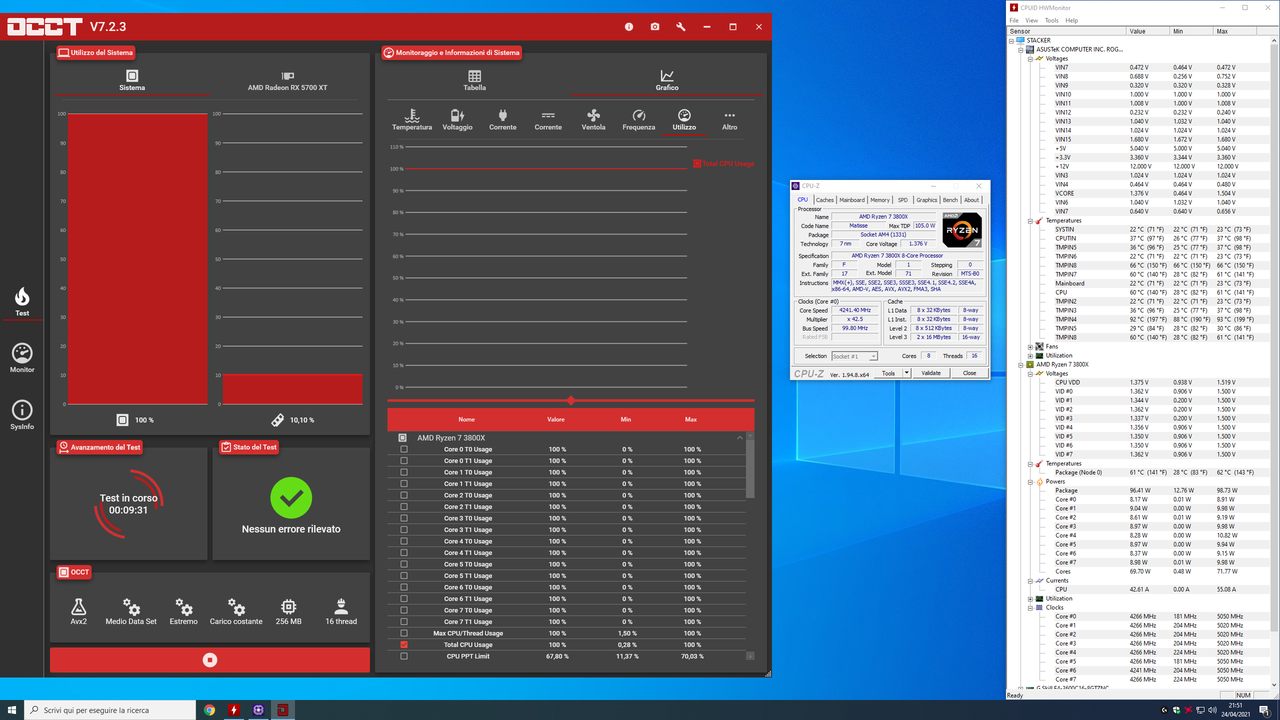Open the Tabella tab in OCCT
The image size is (1280, 720).
click(x=474, y=80)
